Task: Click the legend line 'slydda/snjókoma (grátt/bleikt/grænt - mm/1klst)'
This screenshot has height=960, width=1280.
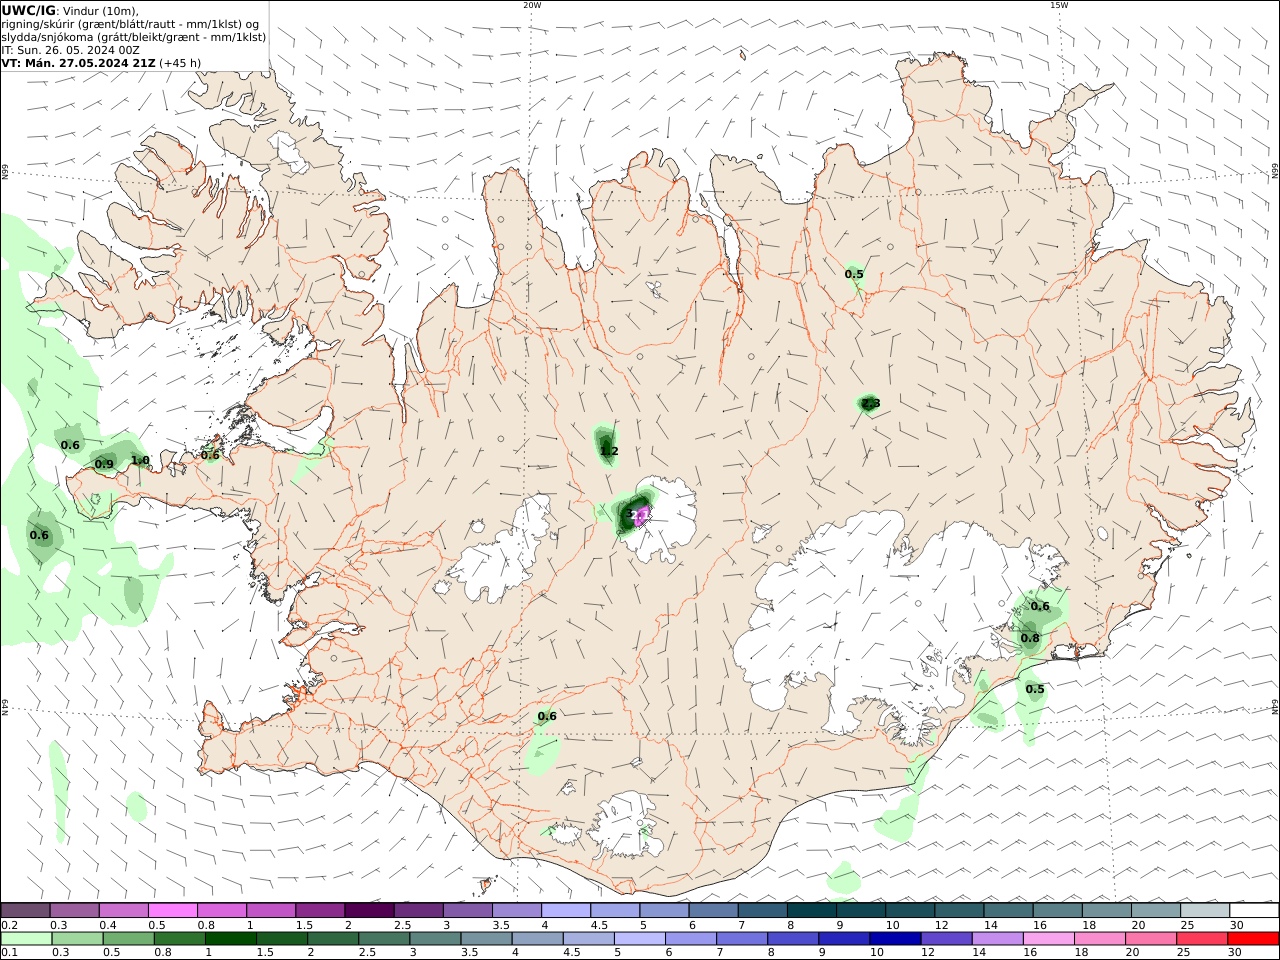Action: pyautogui.click(x=134, y=36)
